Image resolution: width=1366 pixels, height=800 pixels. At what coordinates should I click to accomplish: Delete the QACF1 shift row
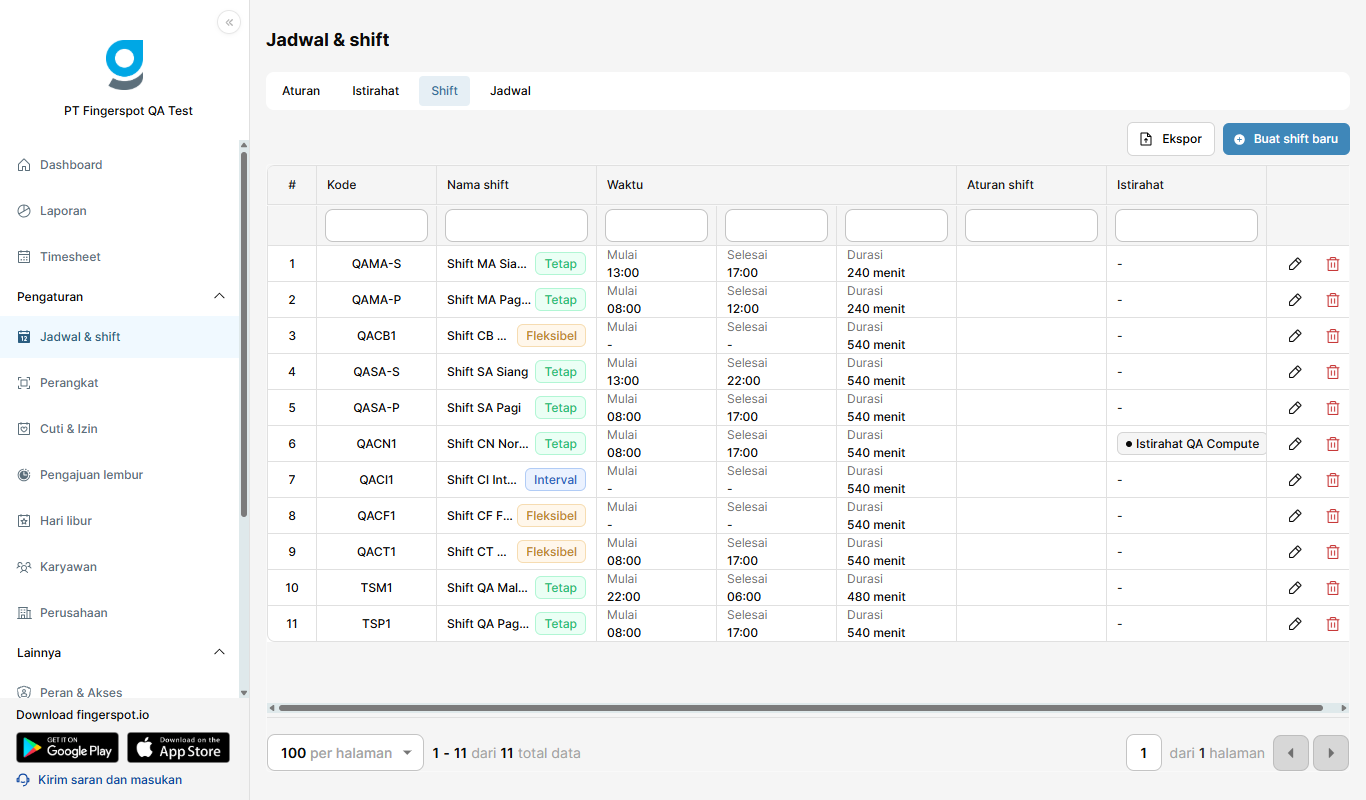coord(1333,516)
